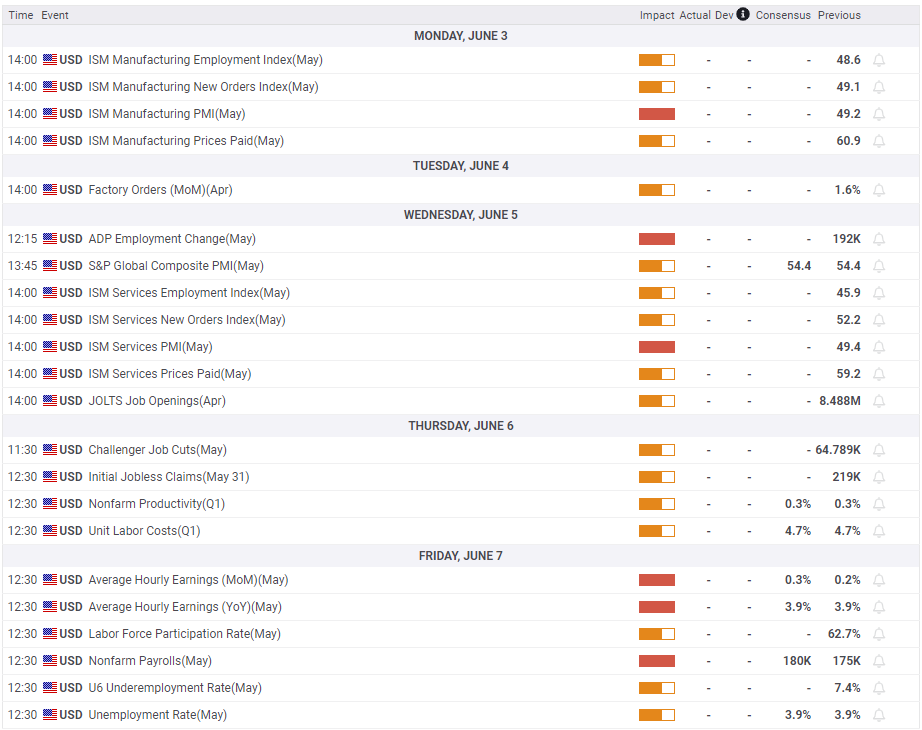Click bell icon for Unit Labor Costs
The width and height of the screenshot is (922, 730).
[879, 531]
